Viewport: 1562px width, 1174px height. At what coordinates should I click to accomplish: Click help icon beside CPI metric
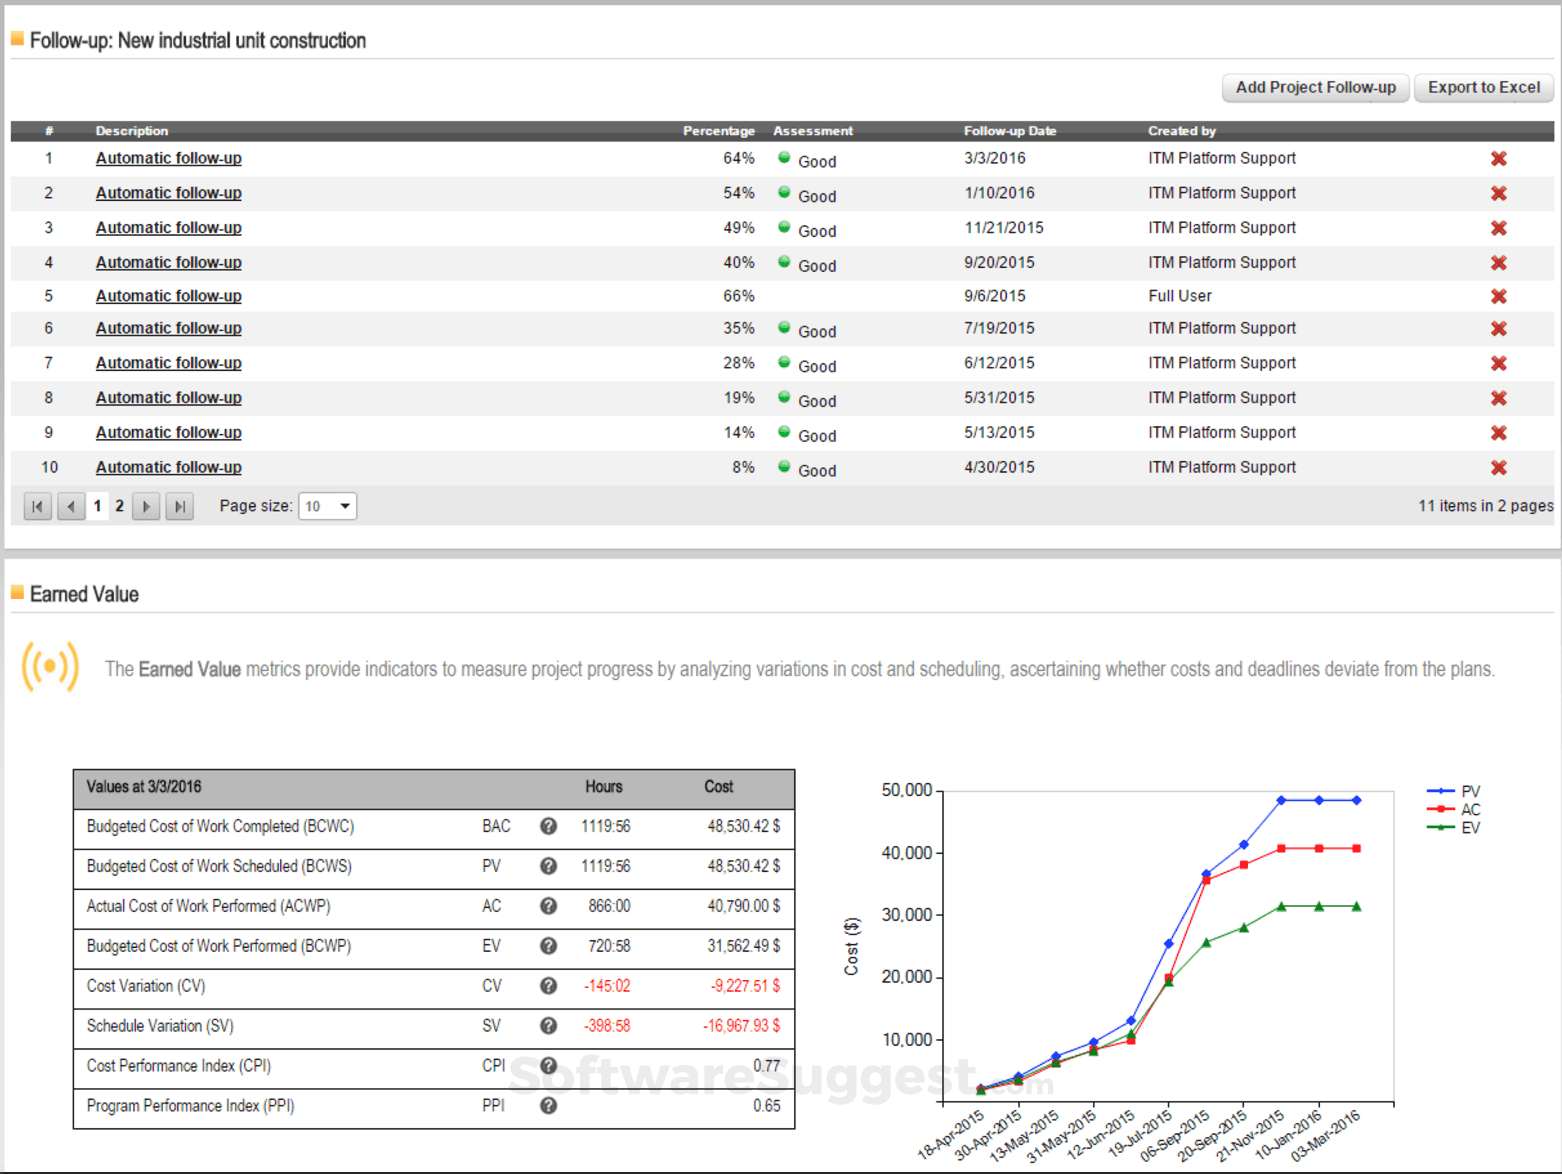548,1066
